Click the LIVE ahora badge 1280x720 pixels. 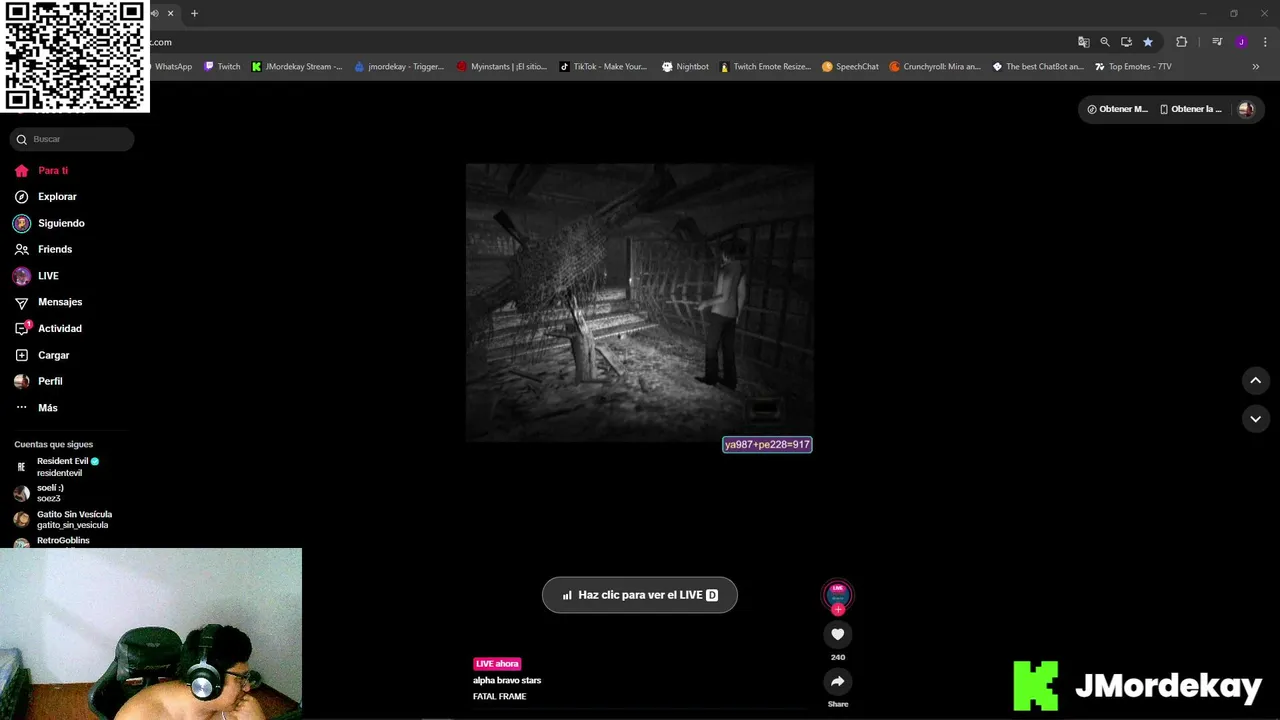[x=497, y=664]
